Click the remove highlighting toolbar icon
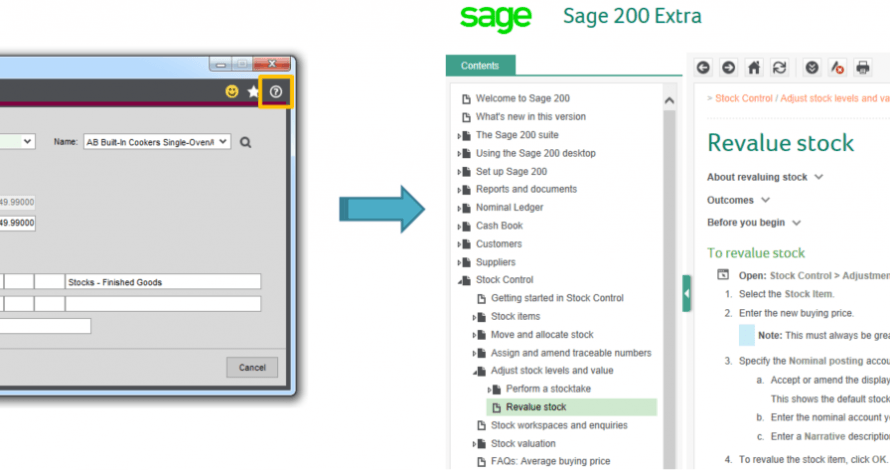The width and height of the screenshot is (890, 470). click(x=837, y=68)
